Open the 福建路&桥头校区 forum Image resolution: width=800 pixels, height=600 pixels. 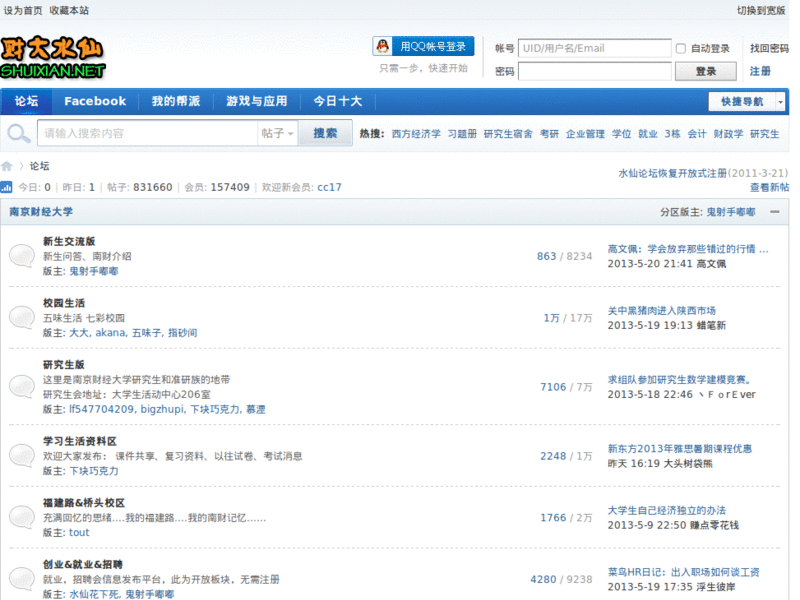coord(84,503)
